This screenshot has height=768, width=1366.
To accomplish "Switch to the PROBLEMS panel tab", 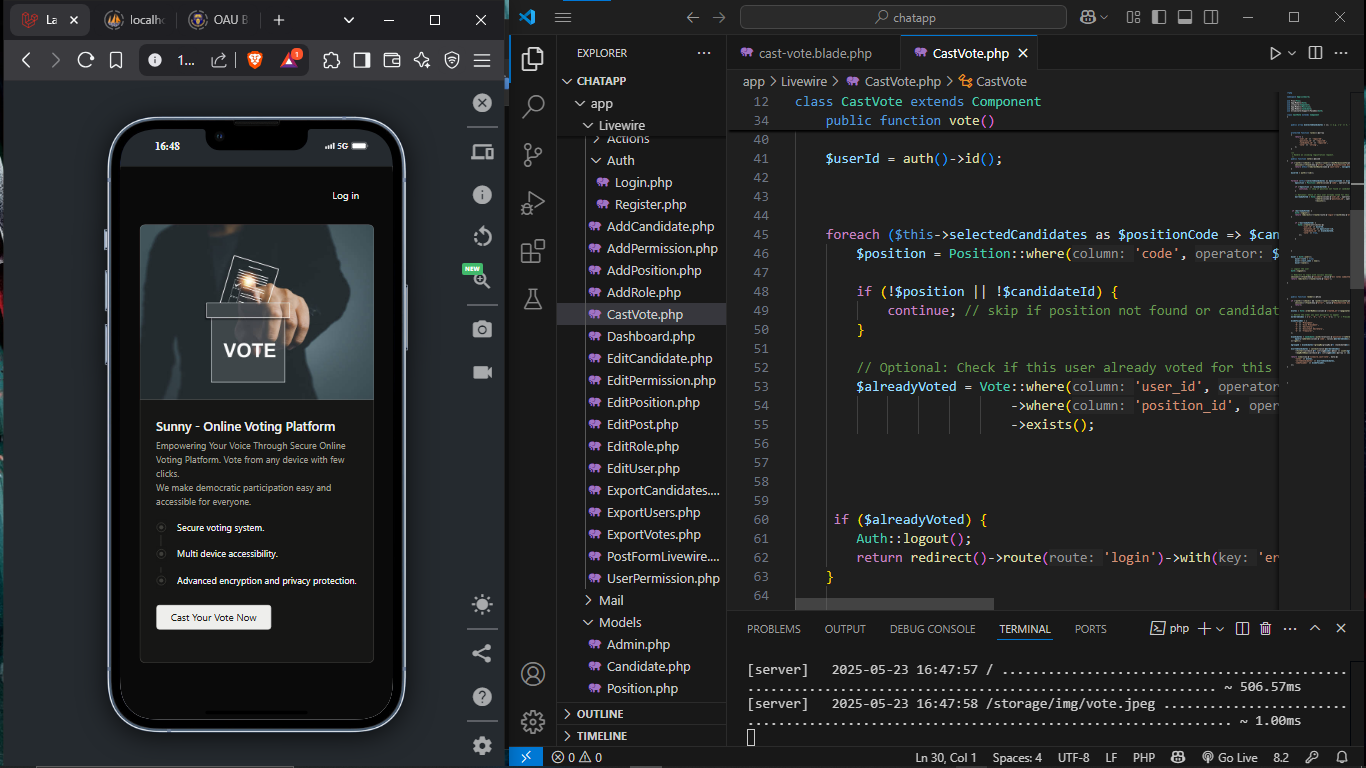I will [774, 629].
